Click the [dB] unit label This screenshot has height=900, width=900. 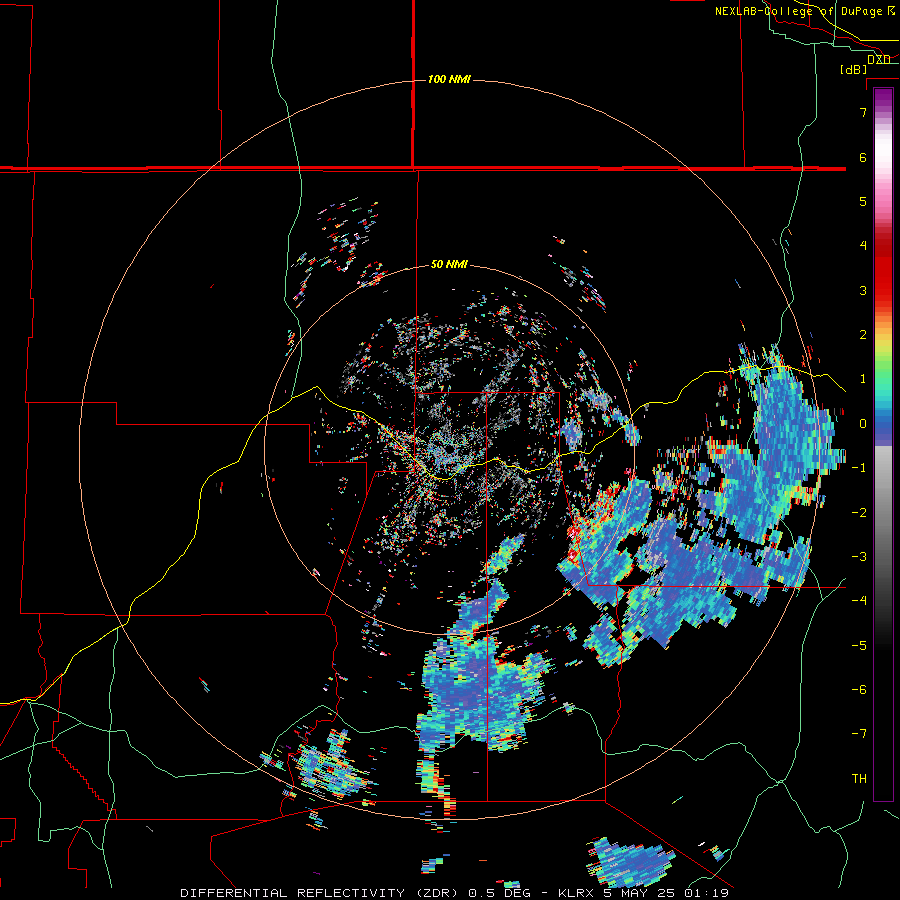pos(854,70)
